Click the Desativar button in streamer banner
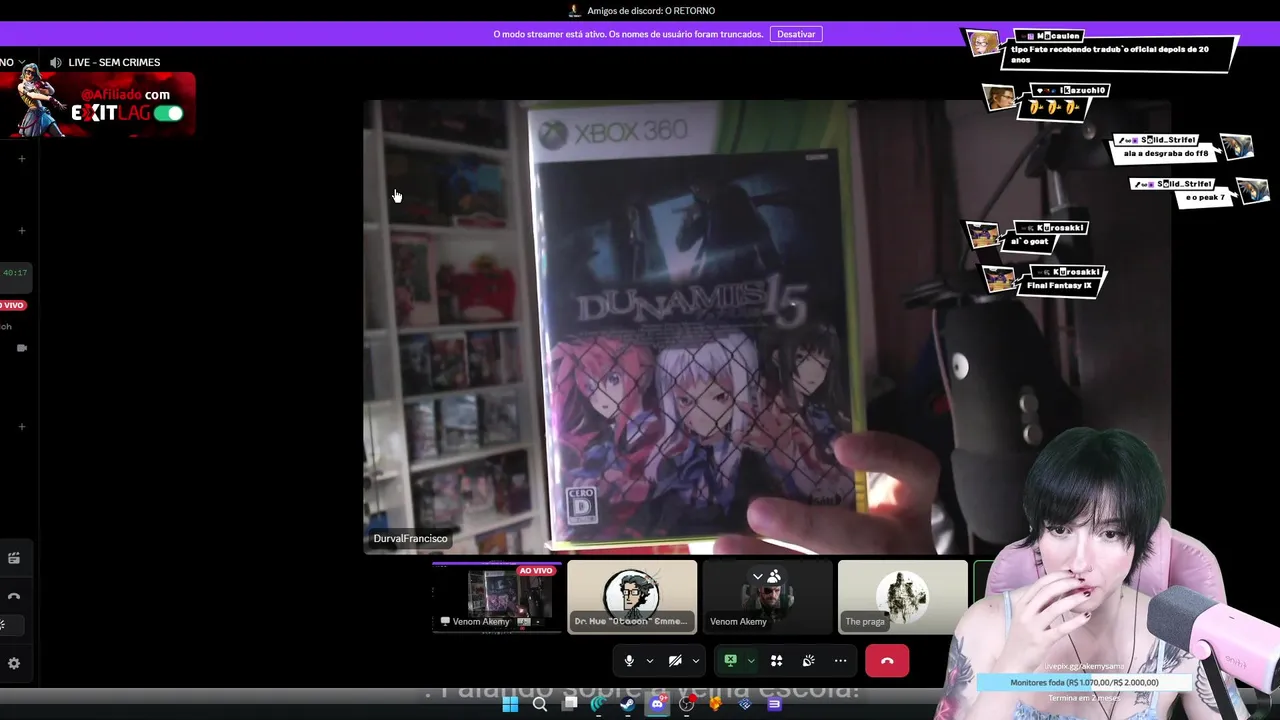Image resolution: width=1280 pixels, height=720 pixels. point(796,34)
